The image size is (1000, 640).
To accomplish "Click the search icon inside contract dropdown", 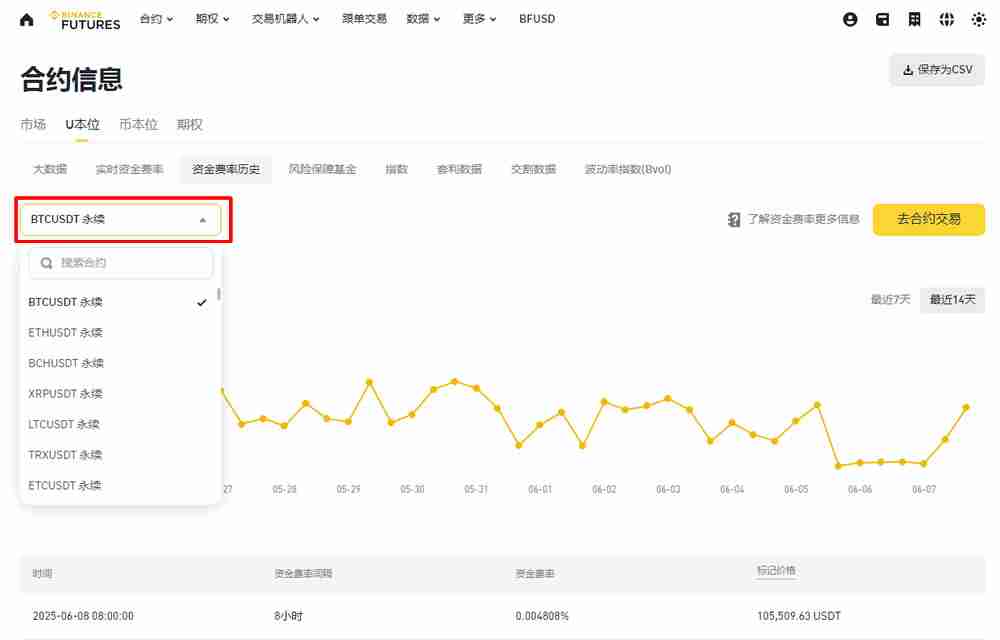I will [46, 263].
